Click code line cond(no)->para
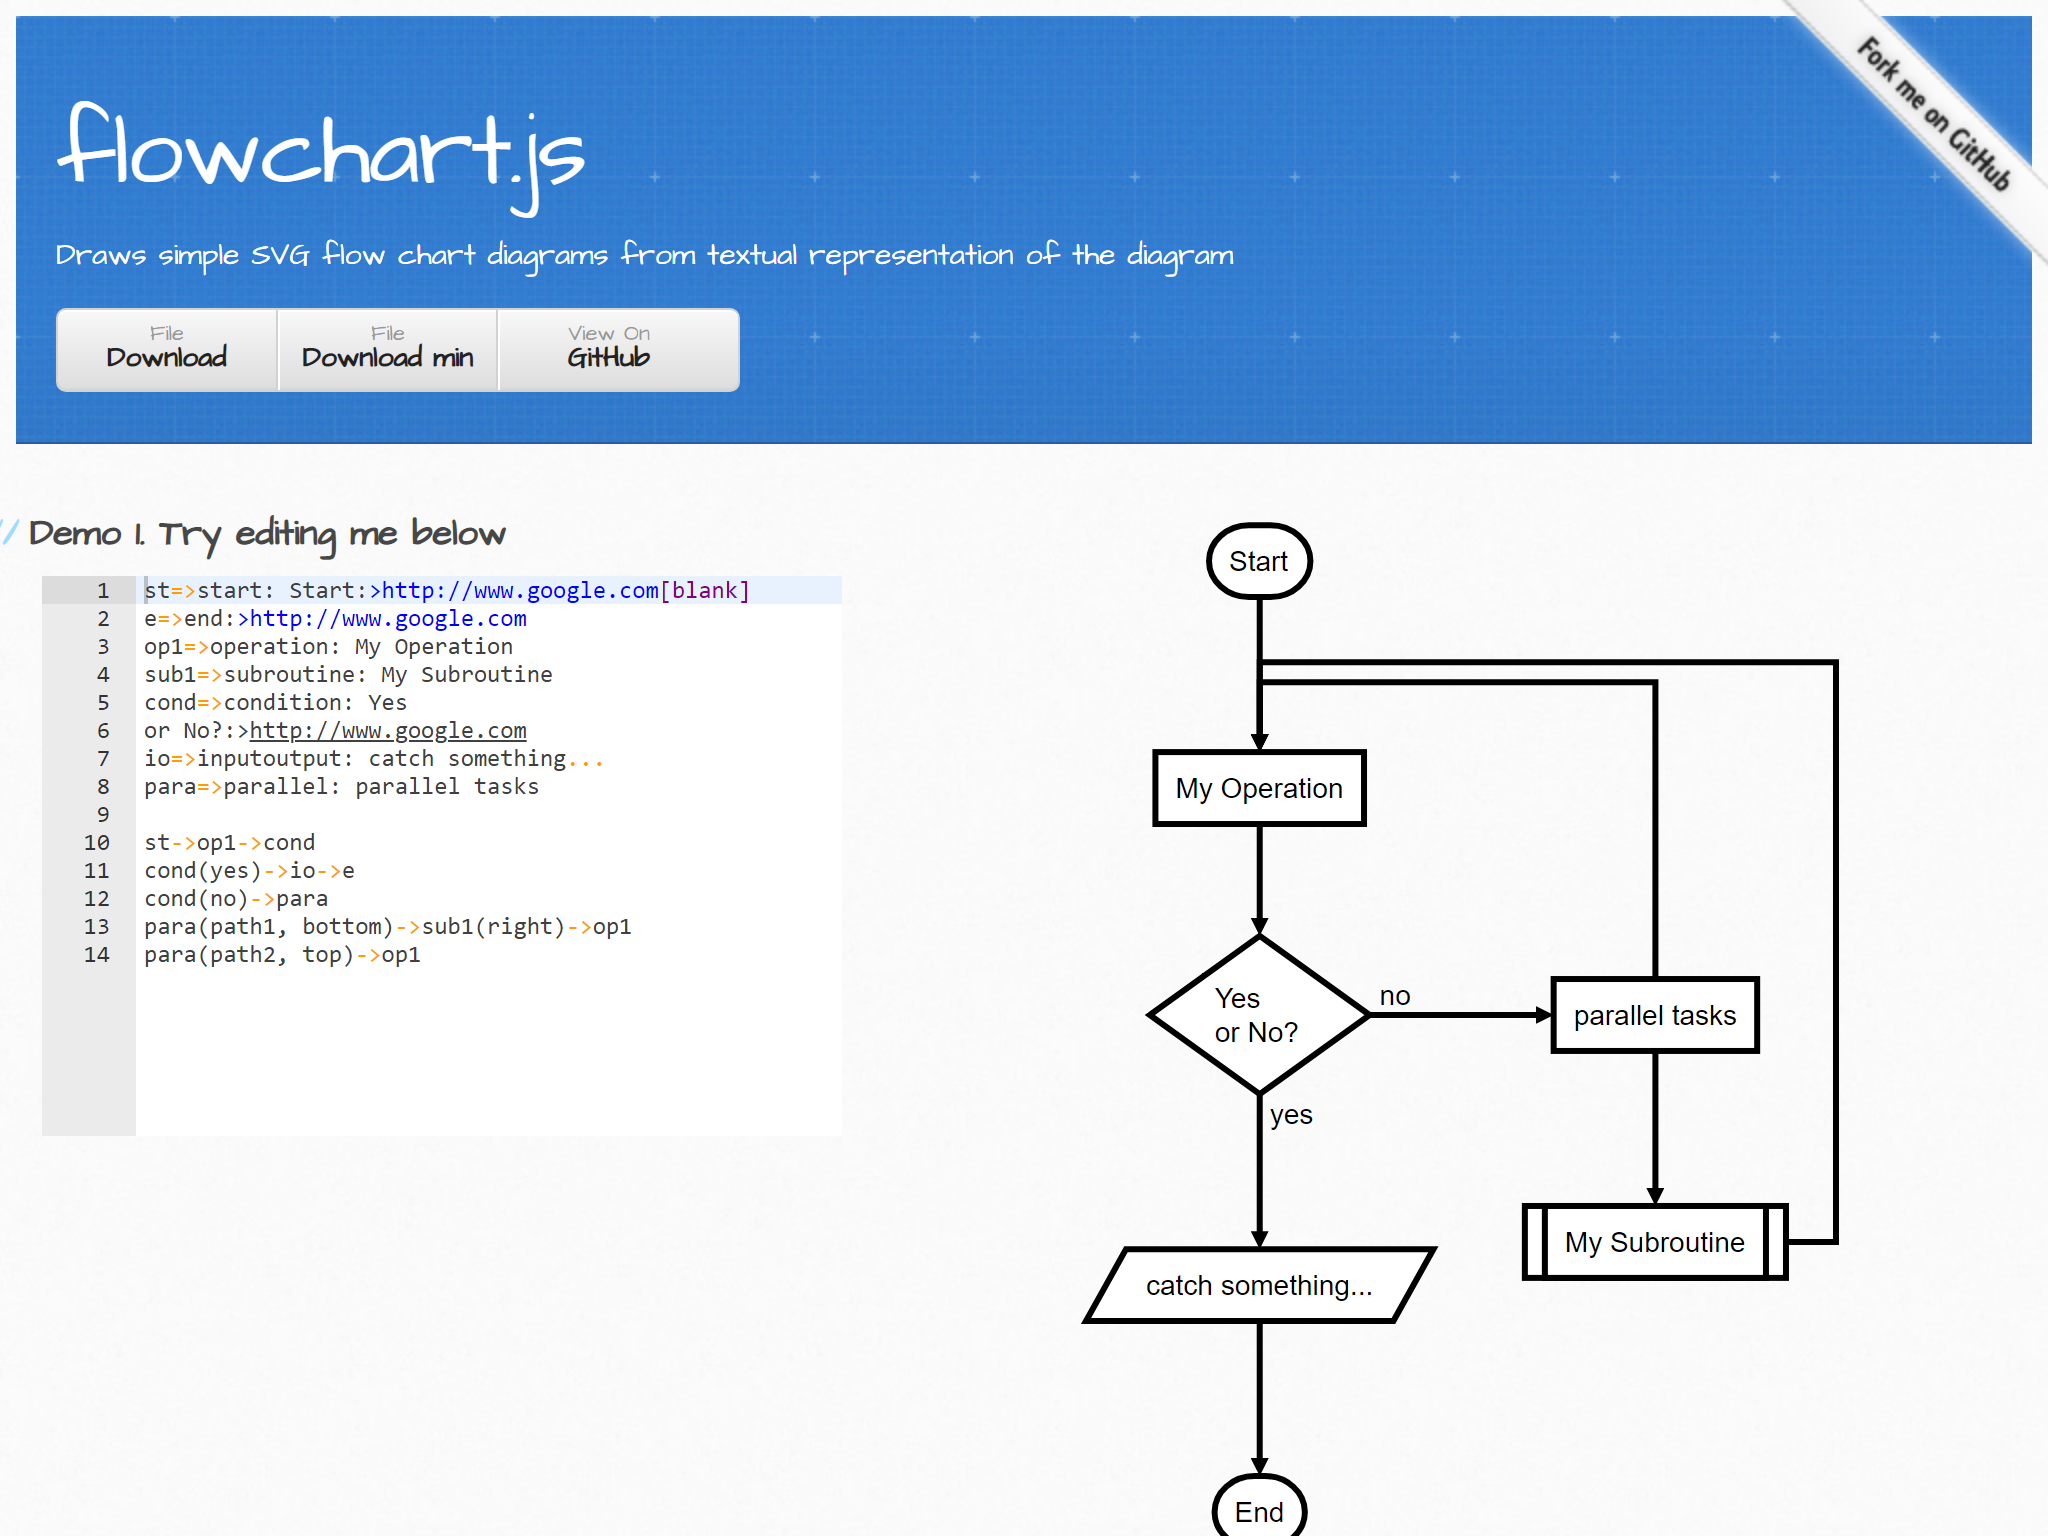Image resolution: width=2048 pixels, height=1536 pixels. point(236,898)
